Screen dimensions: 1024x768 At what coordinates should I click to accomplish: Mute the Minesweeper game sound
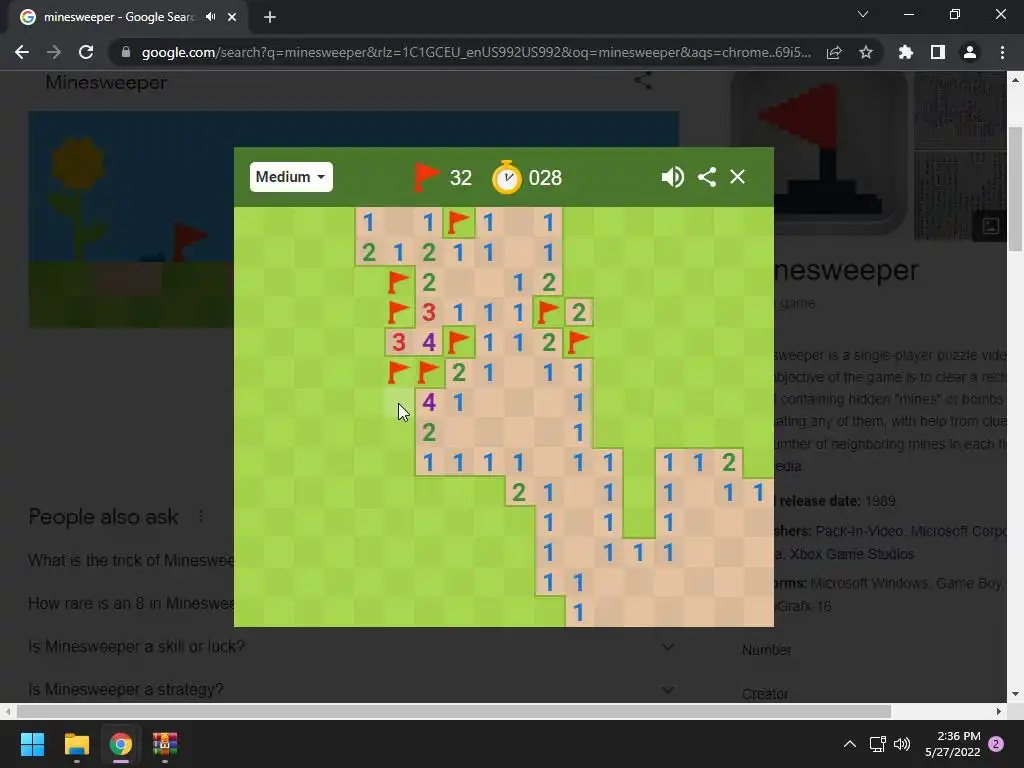tap(672, 177)
